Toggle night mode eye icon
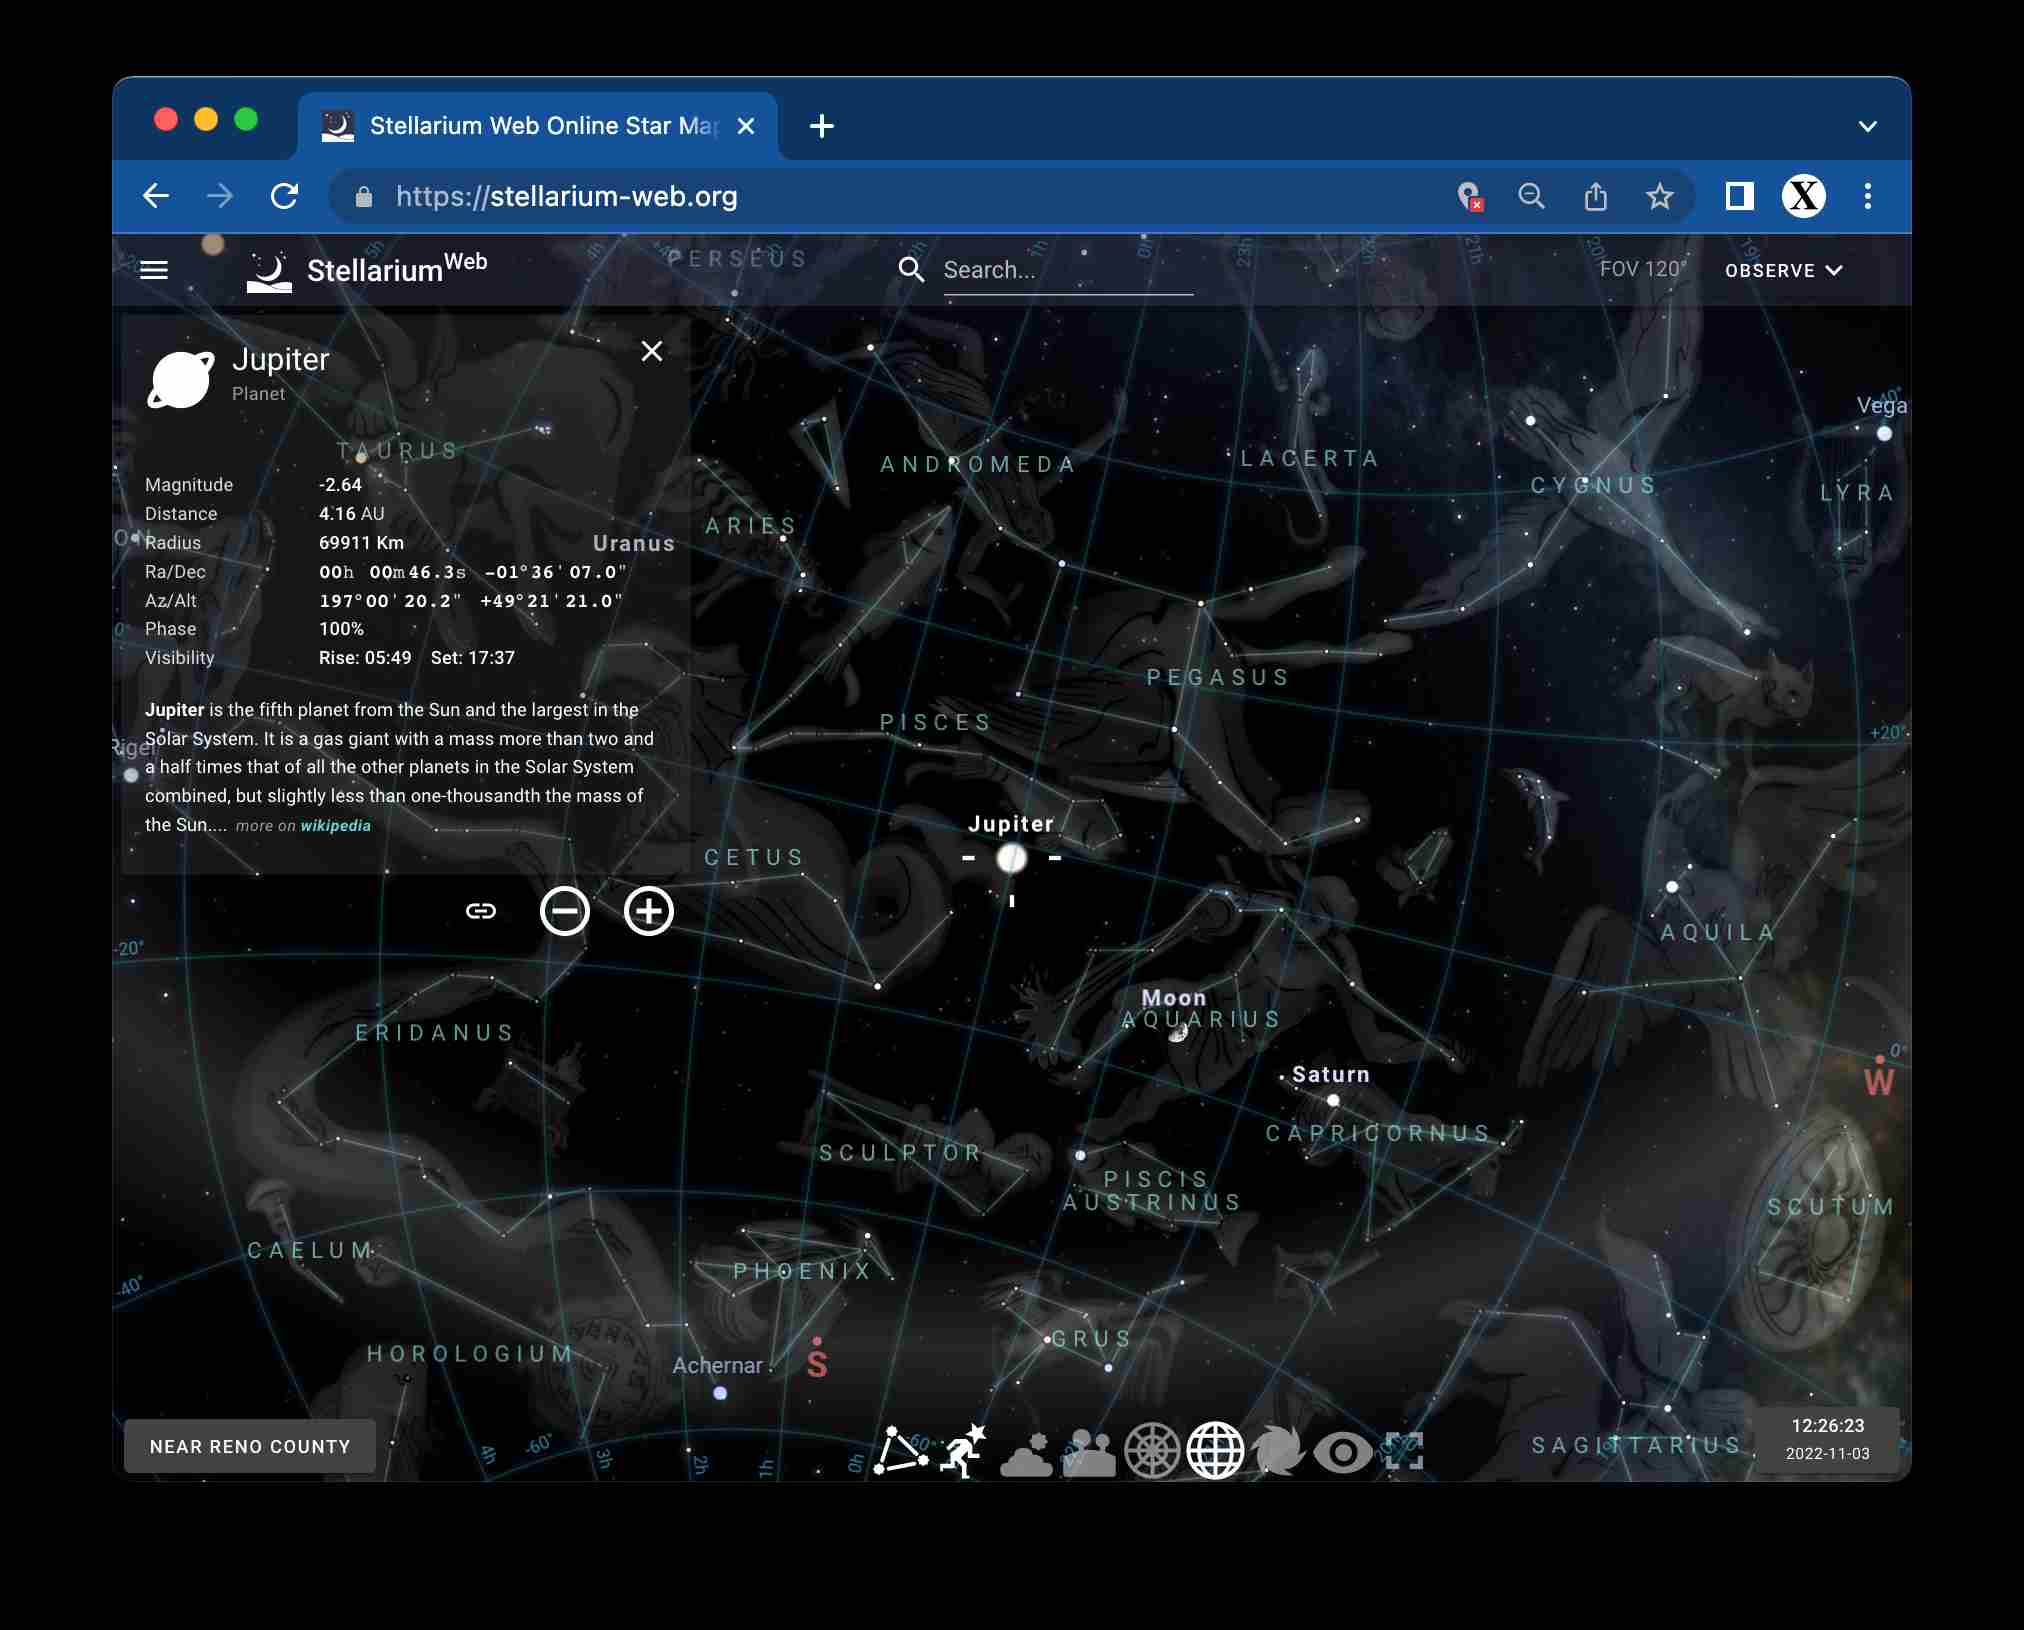 (x=1342, y=1452)
